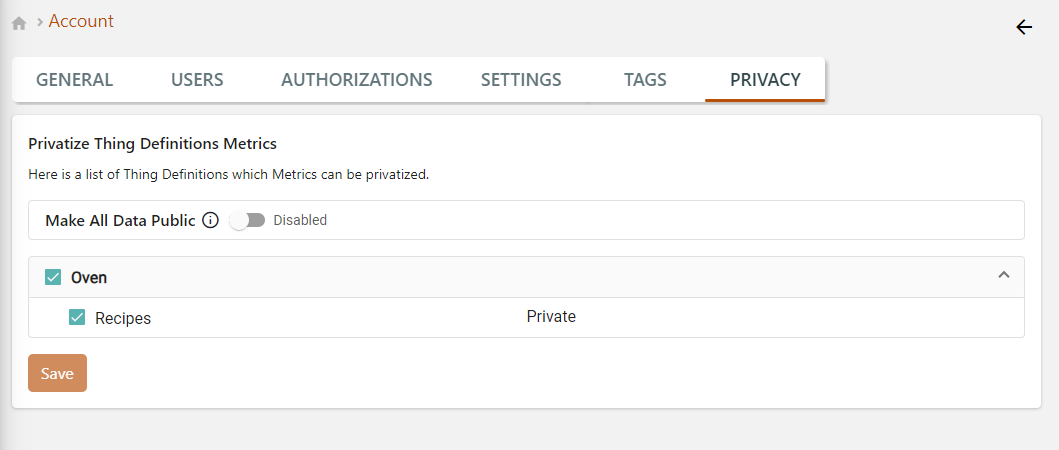1059x450 pixels.
Task: Open the Tags tab
Action: tap(645, 80)
